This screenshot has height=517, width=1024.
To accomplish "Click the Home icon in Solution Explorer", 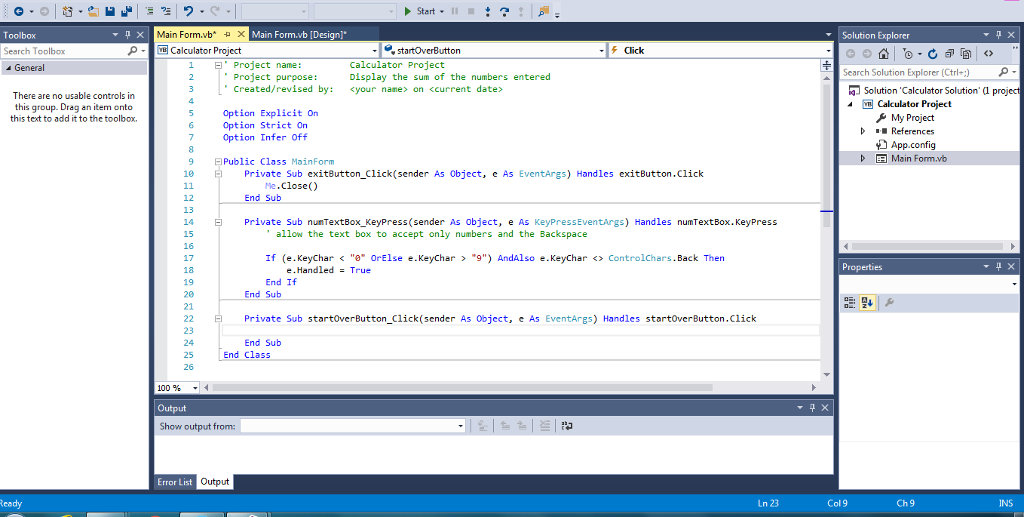I will pyautogui.click(x=885, y=54).
